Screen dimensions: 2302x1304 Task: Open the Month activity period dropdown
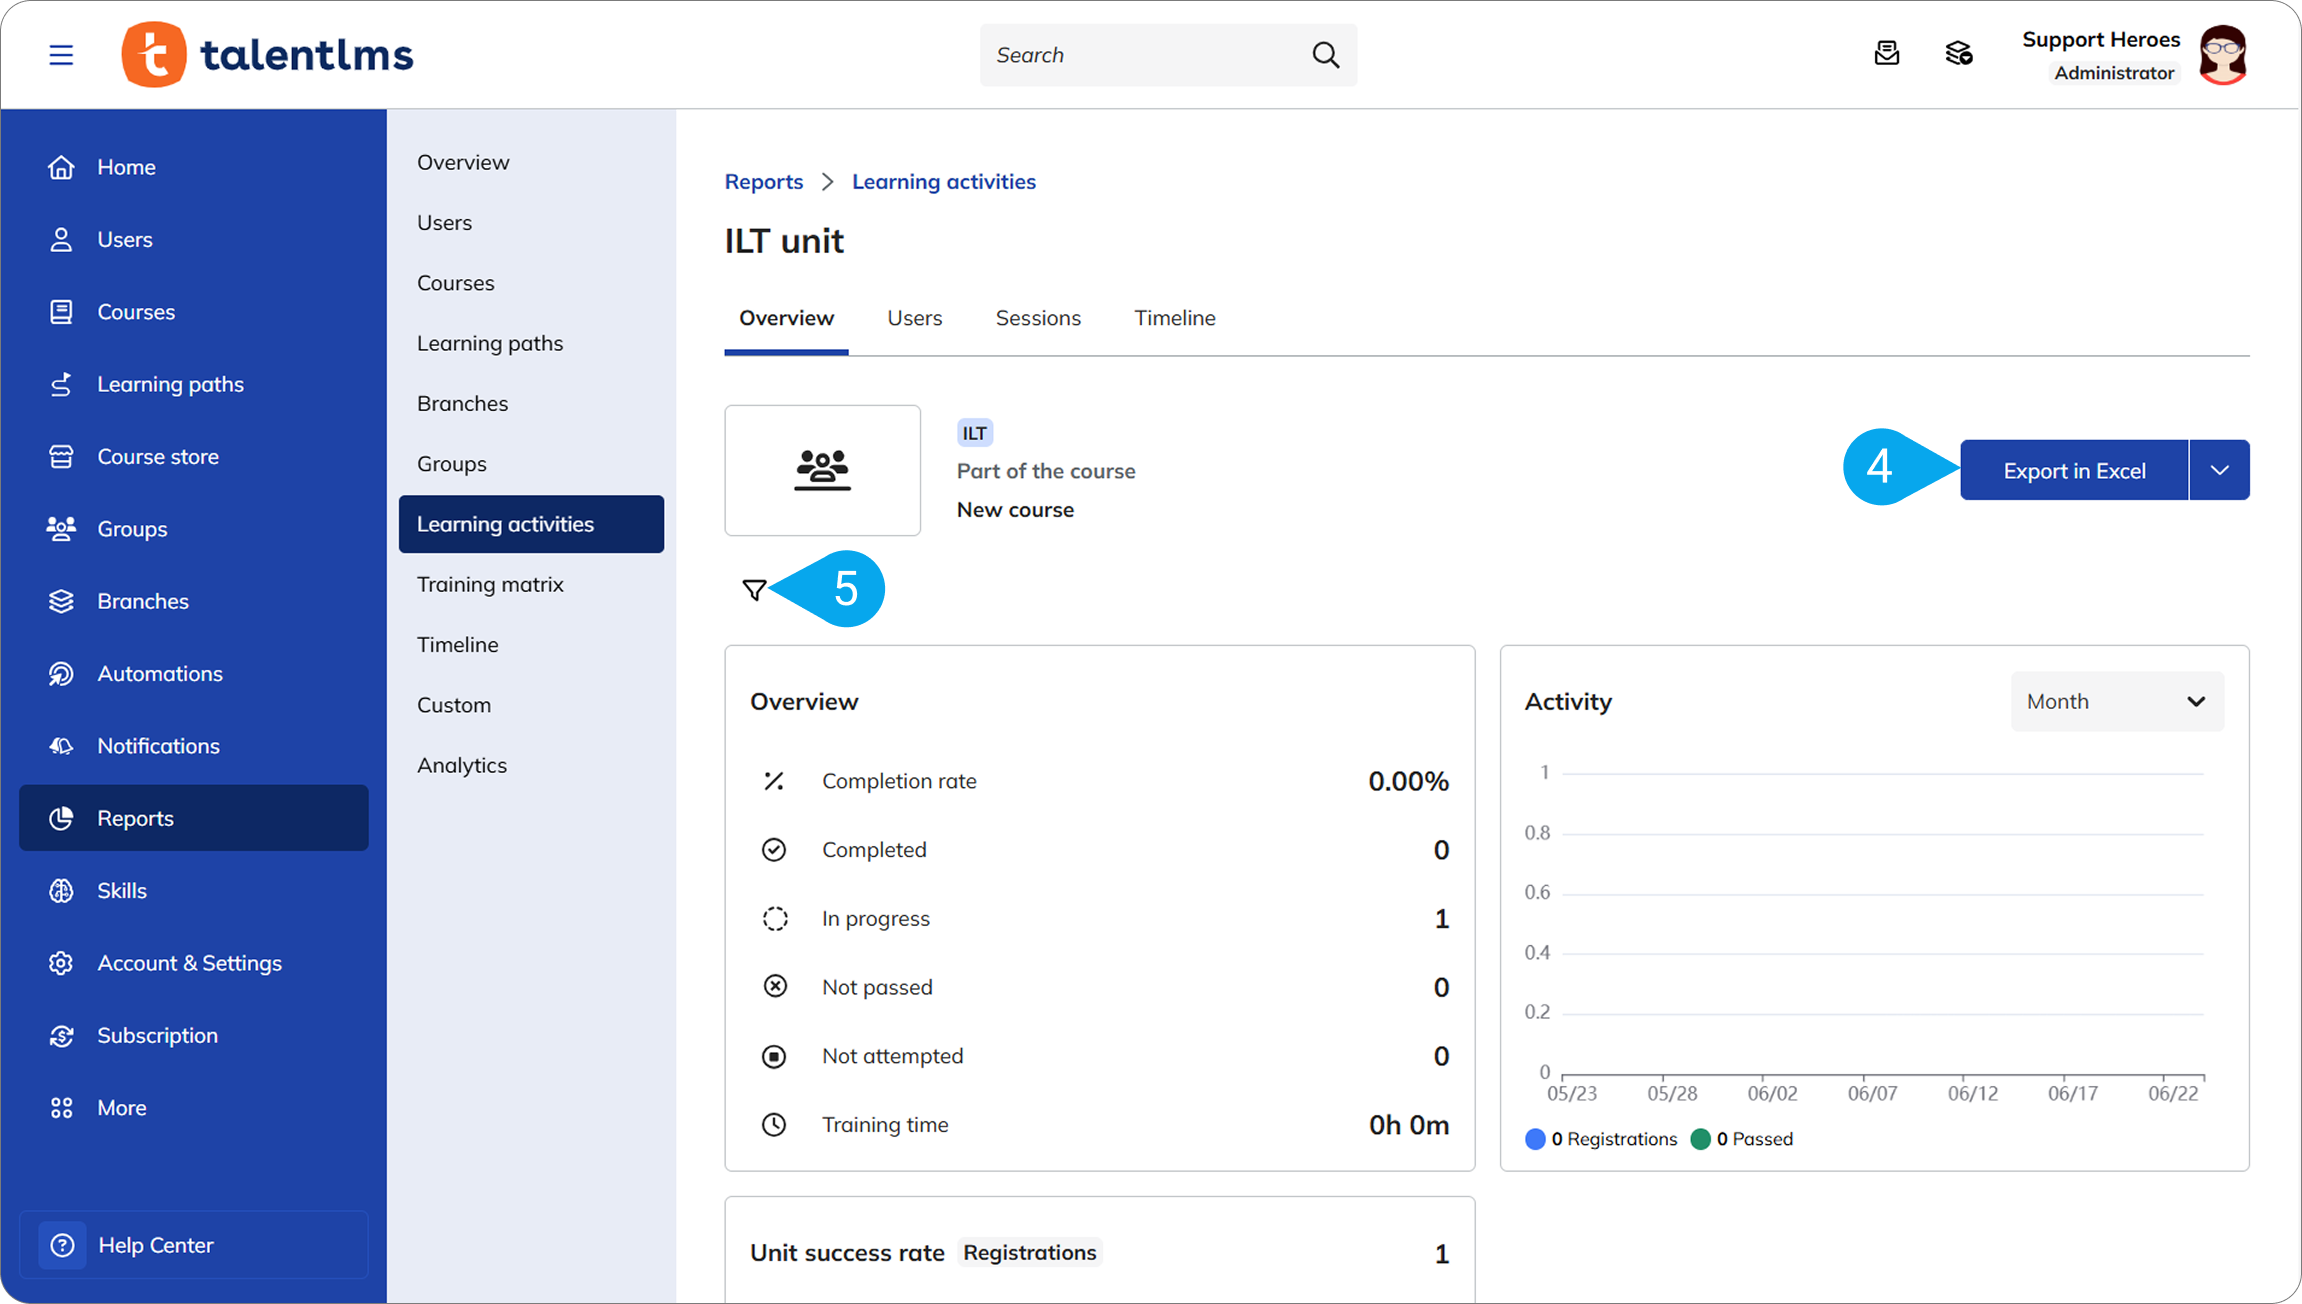[2117, 702]
